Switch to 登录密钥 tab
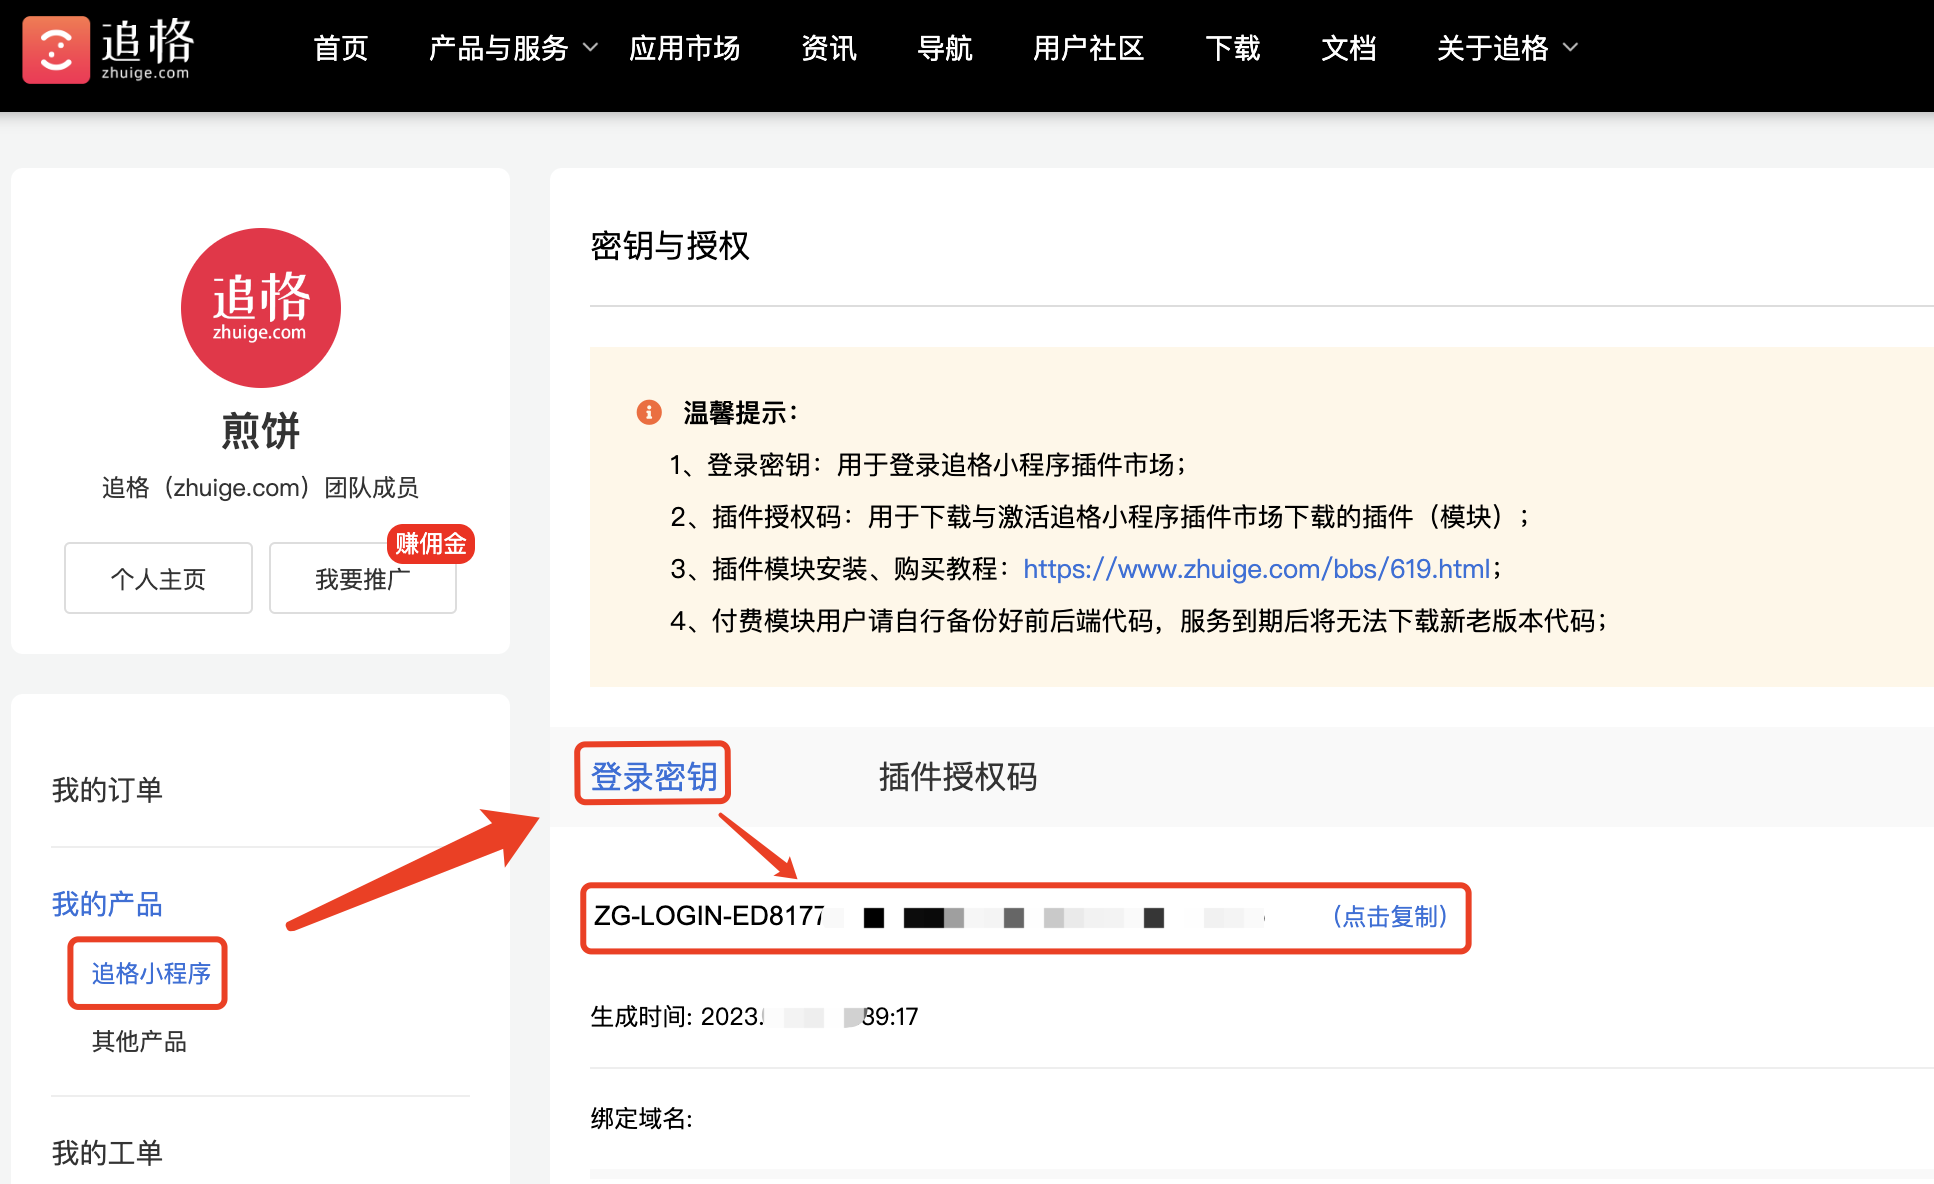 coord(654,776)
